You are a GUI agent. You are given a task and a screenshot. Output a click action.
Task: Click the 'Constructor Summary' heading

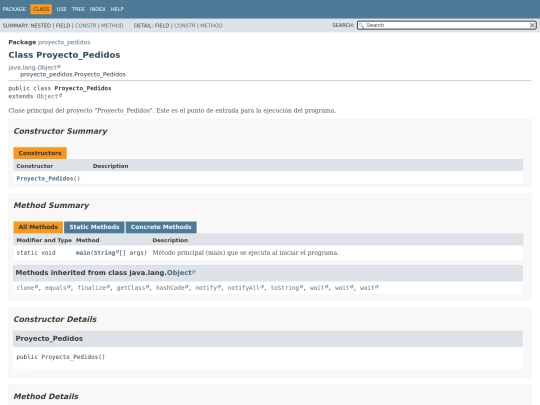click(x=60, y=131)
